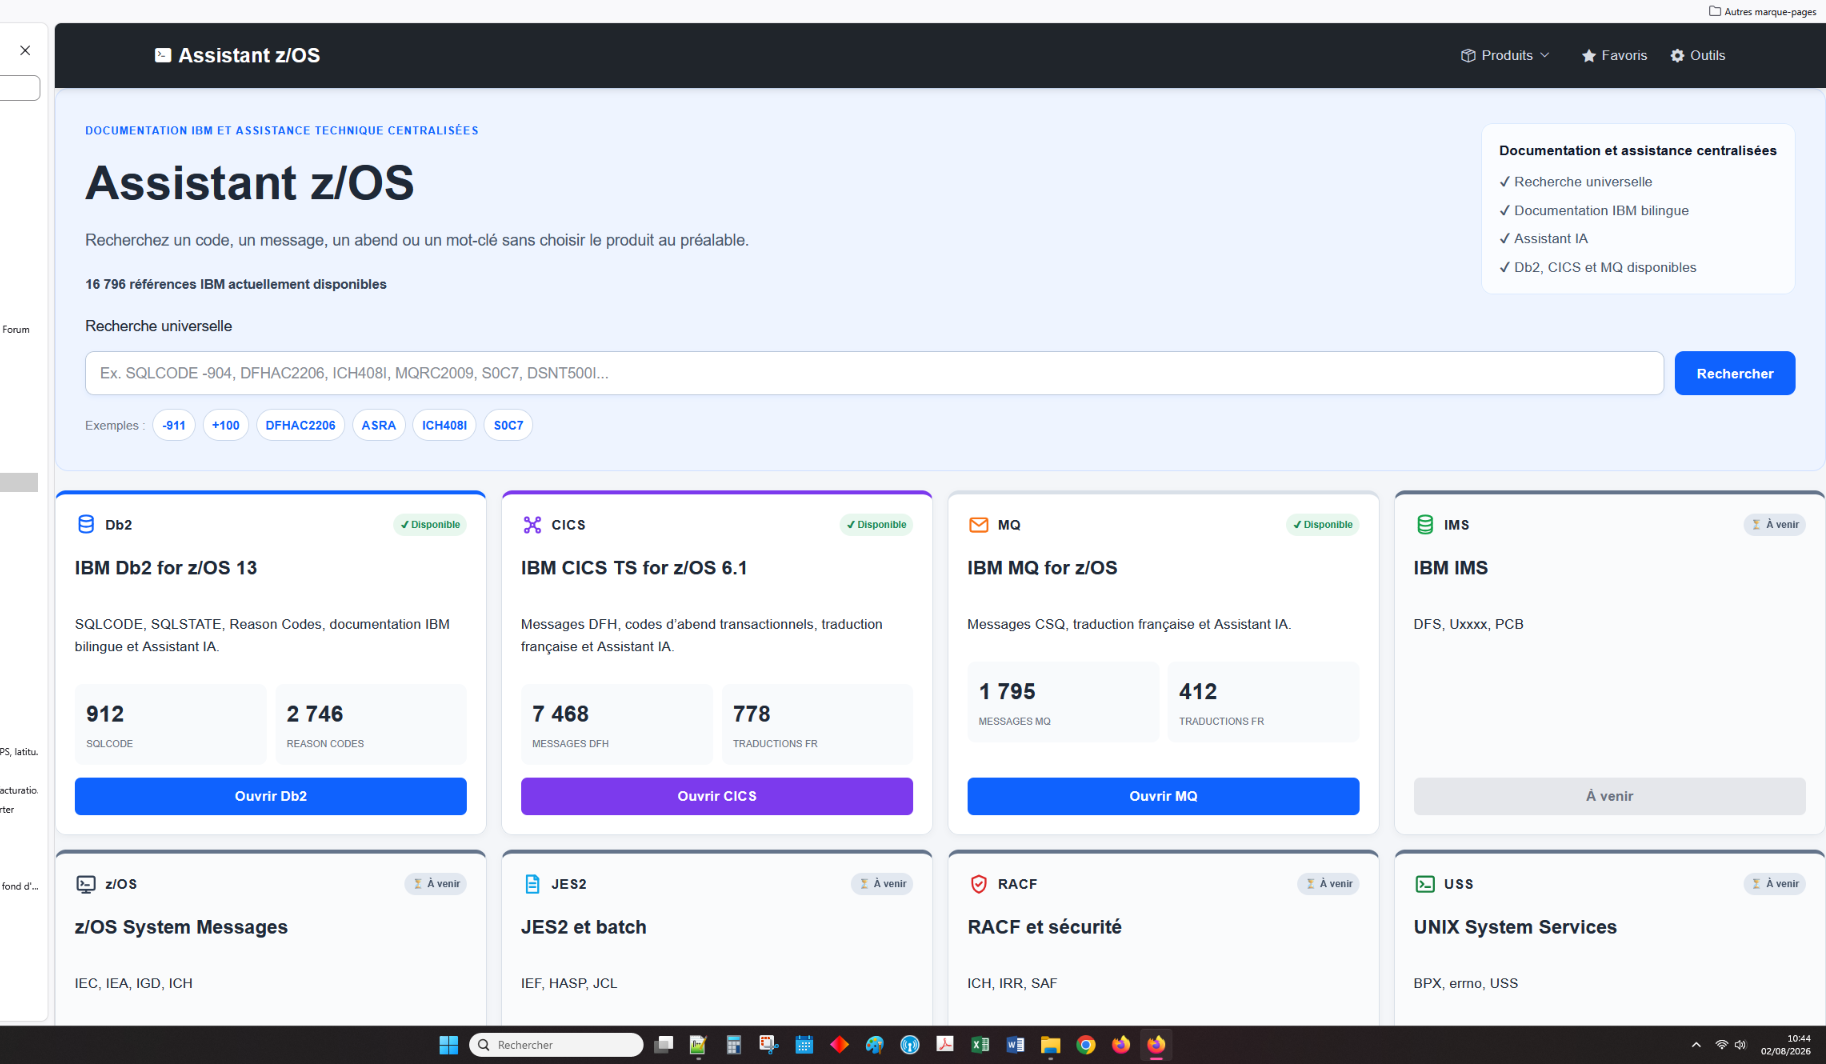
Task: Click the 778 Traductions FR tile
Action: pyautogui.click(x=817, y=725)
